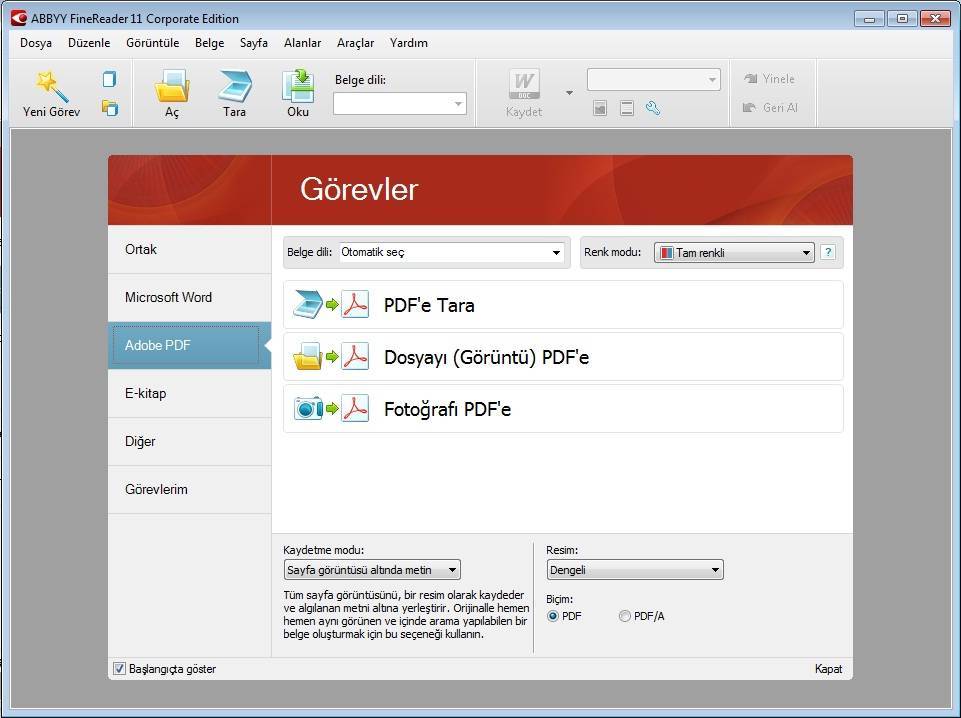Viewport: 961px width, 718px height.
Task: Click the Kaydet Word save icon
Action: point(524,85)
